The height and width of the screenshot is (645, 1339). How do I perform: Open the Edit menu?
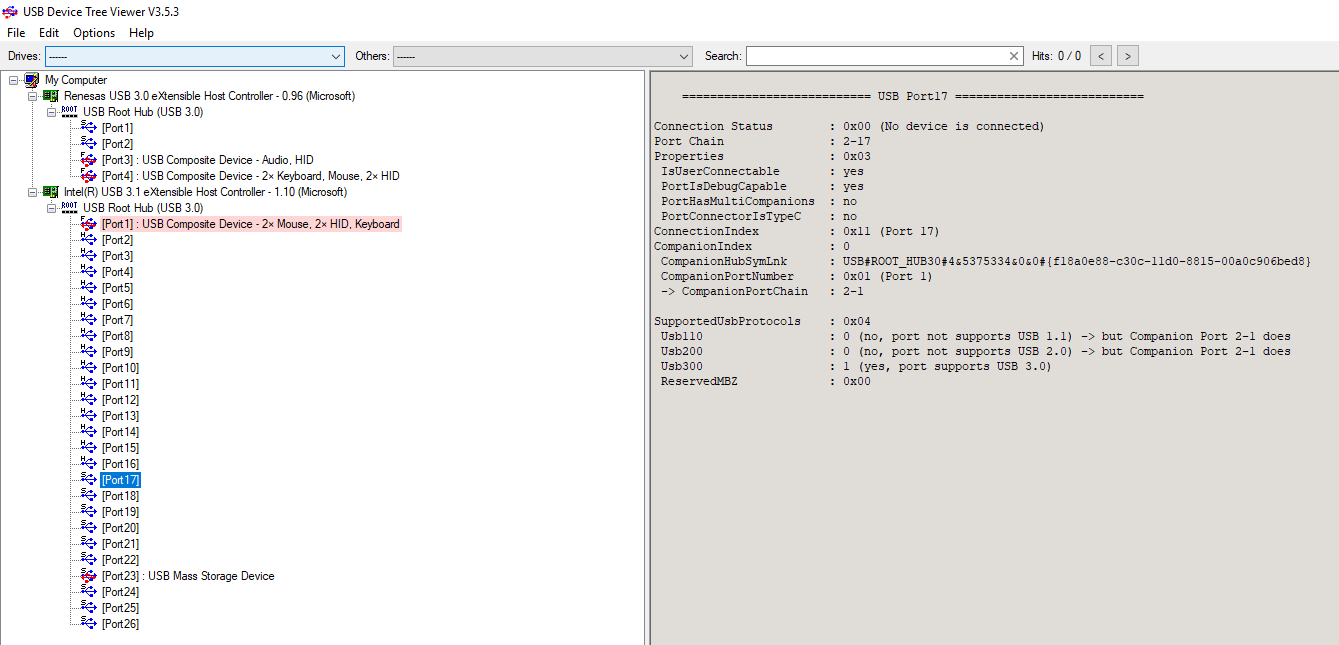coord(49,33)
